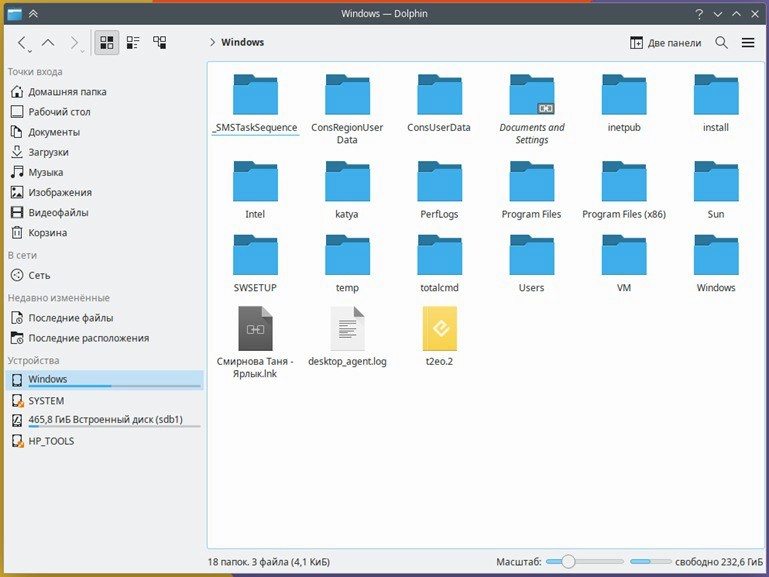
Task: Switch to icons view mode
Action: [x=106, y=43]
